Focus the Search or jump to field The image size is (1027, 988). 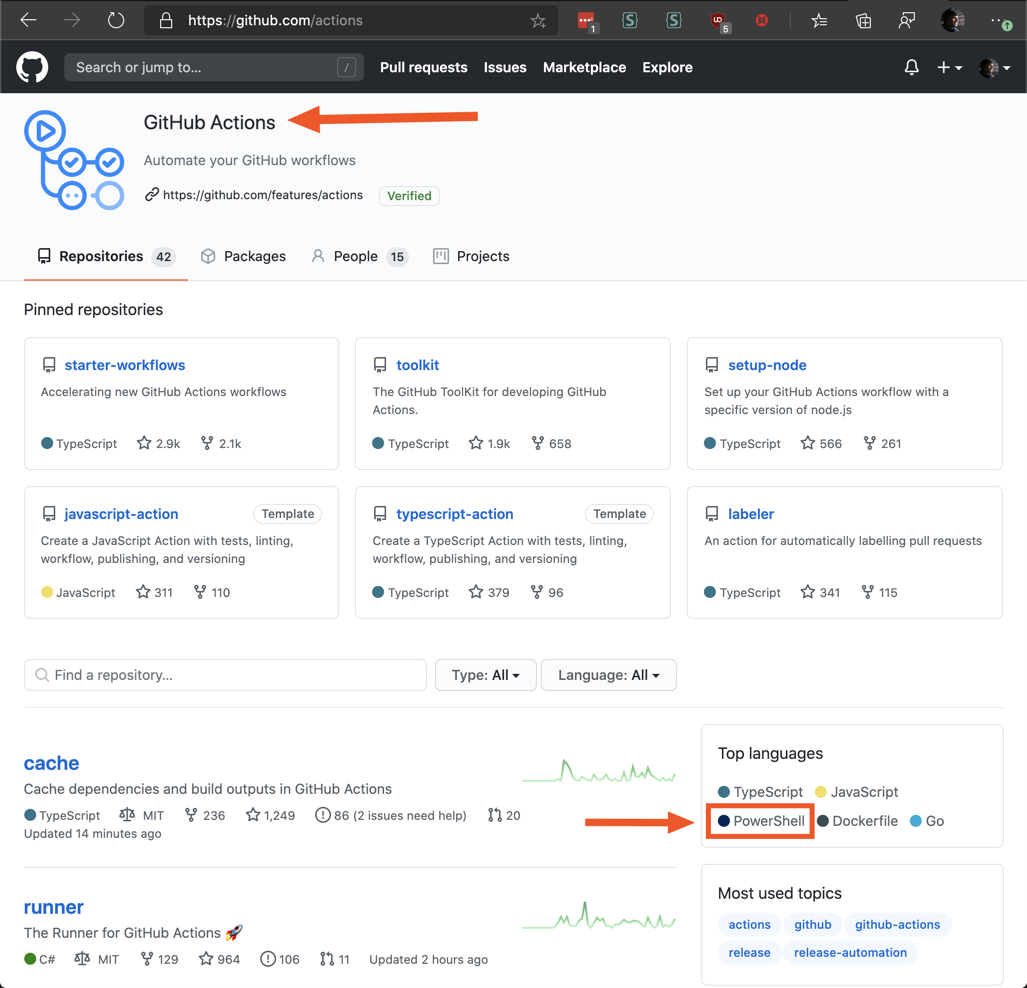[x=214, y=67]
